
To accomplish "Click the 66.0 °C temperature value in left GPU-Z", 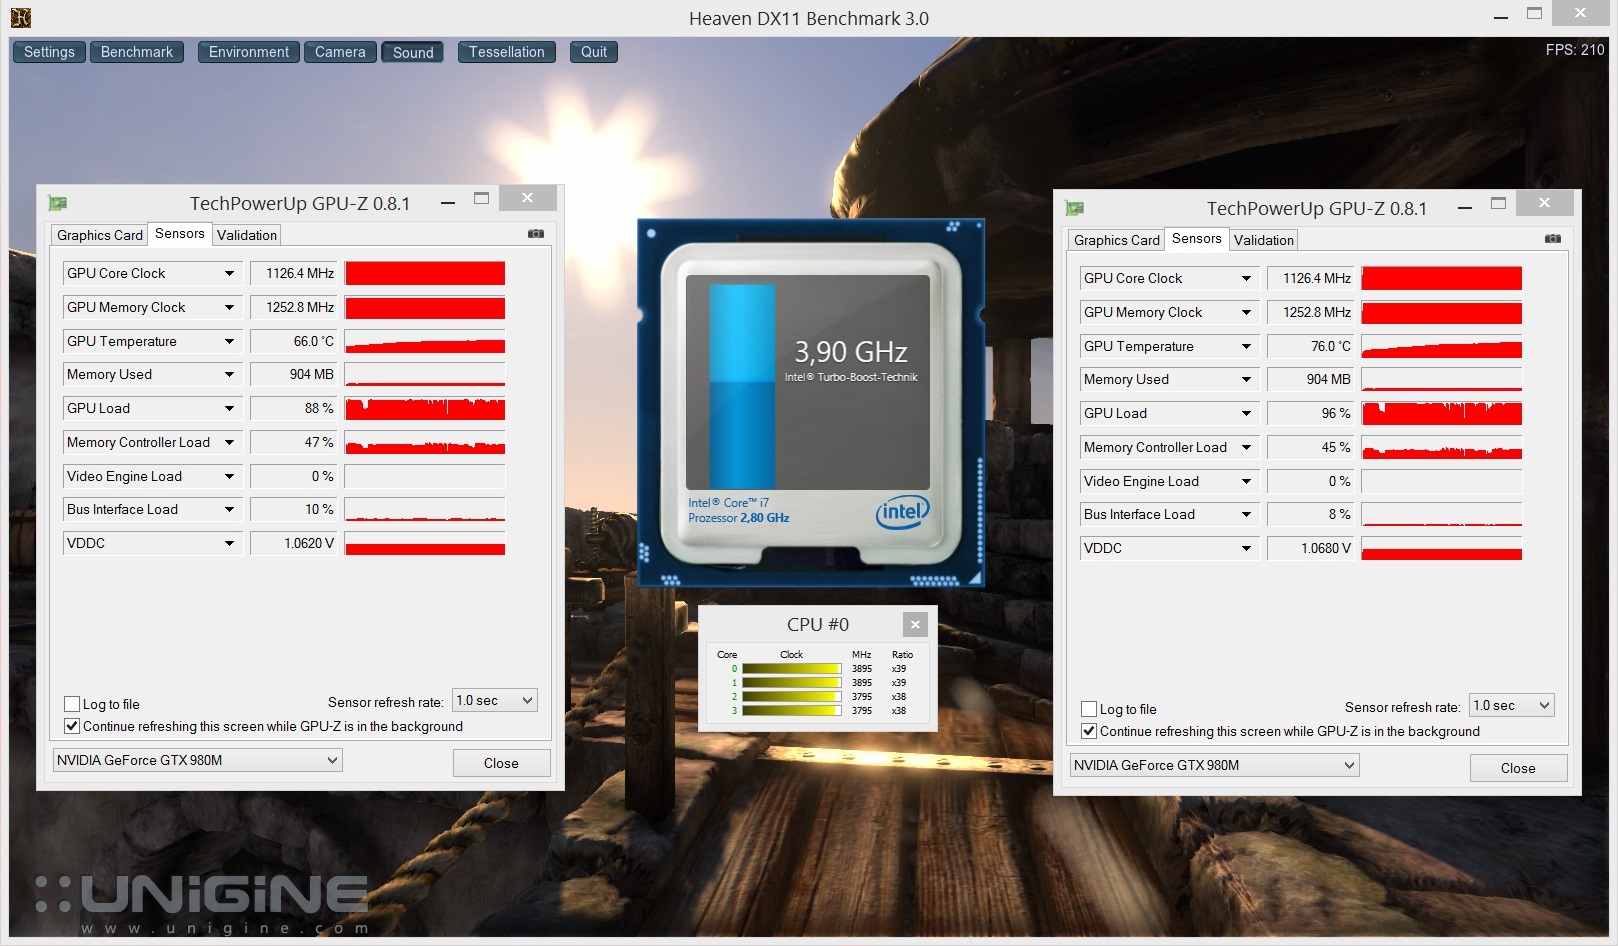I will pos(293,341).
